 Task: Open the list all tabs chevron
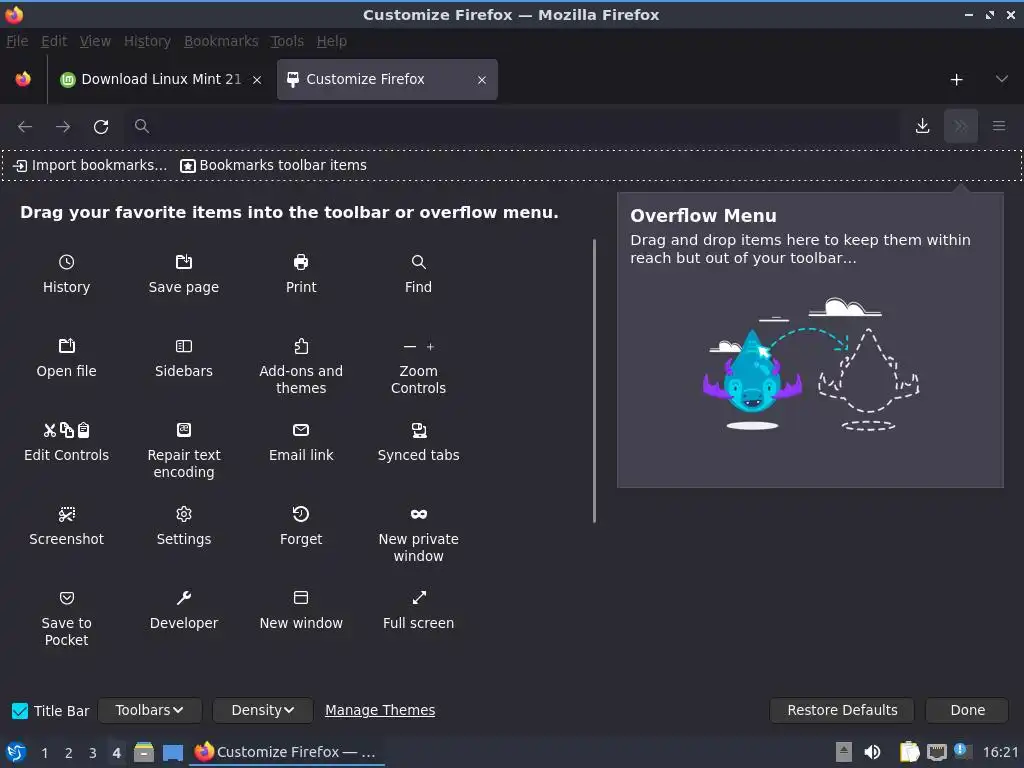(x=1001, y=79)
